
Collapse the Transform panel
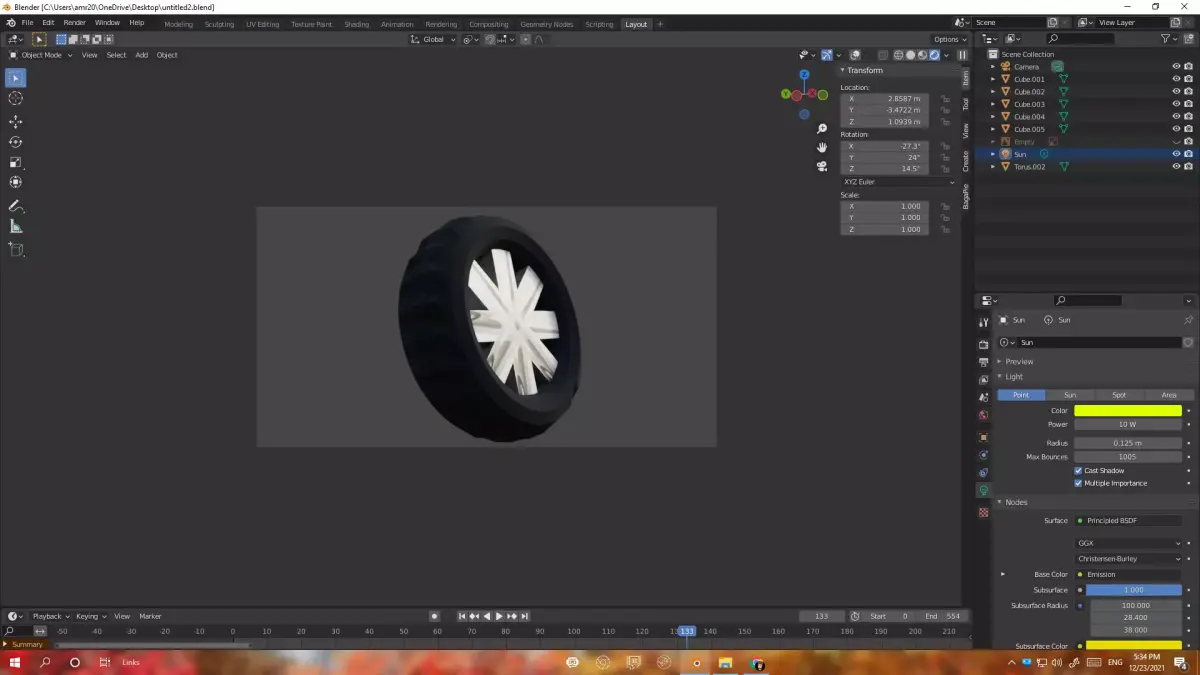coord(862,70)
